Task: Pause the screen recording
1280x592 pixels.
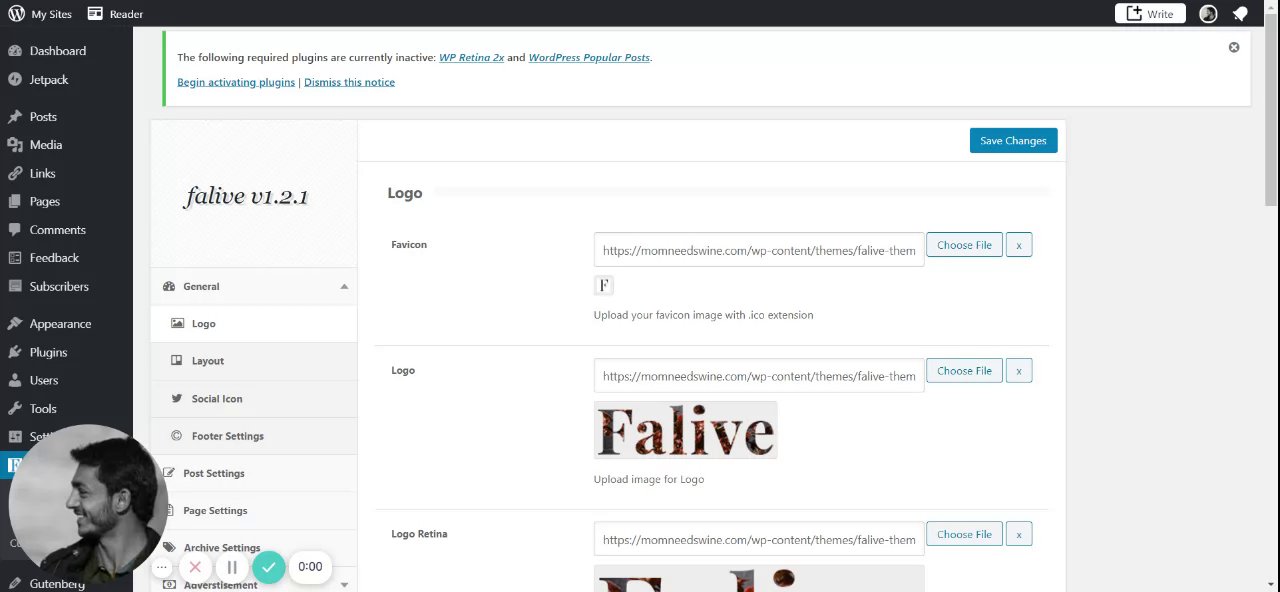Action: [232, 567]
